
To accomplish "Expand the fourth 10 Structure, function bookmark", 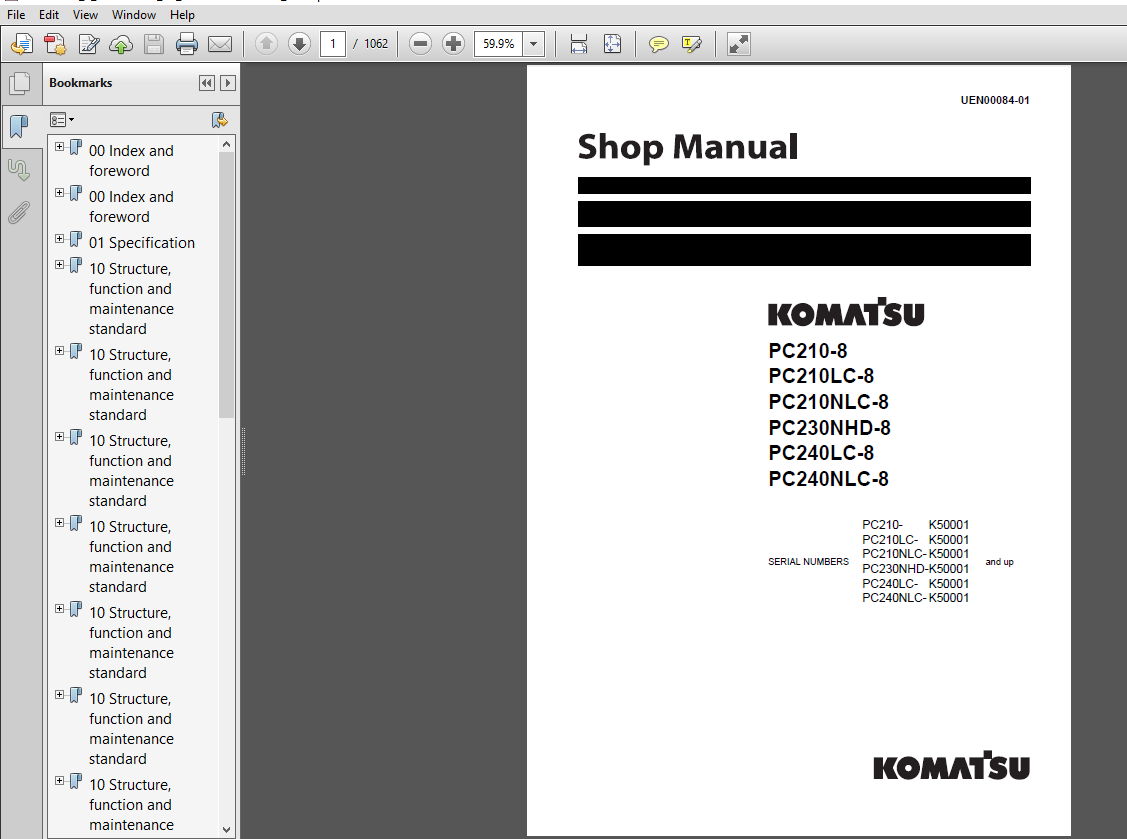I will point(60,523).
